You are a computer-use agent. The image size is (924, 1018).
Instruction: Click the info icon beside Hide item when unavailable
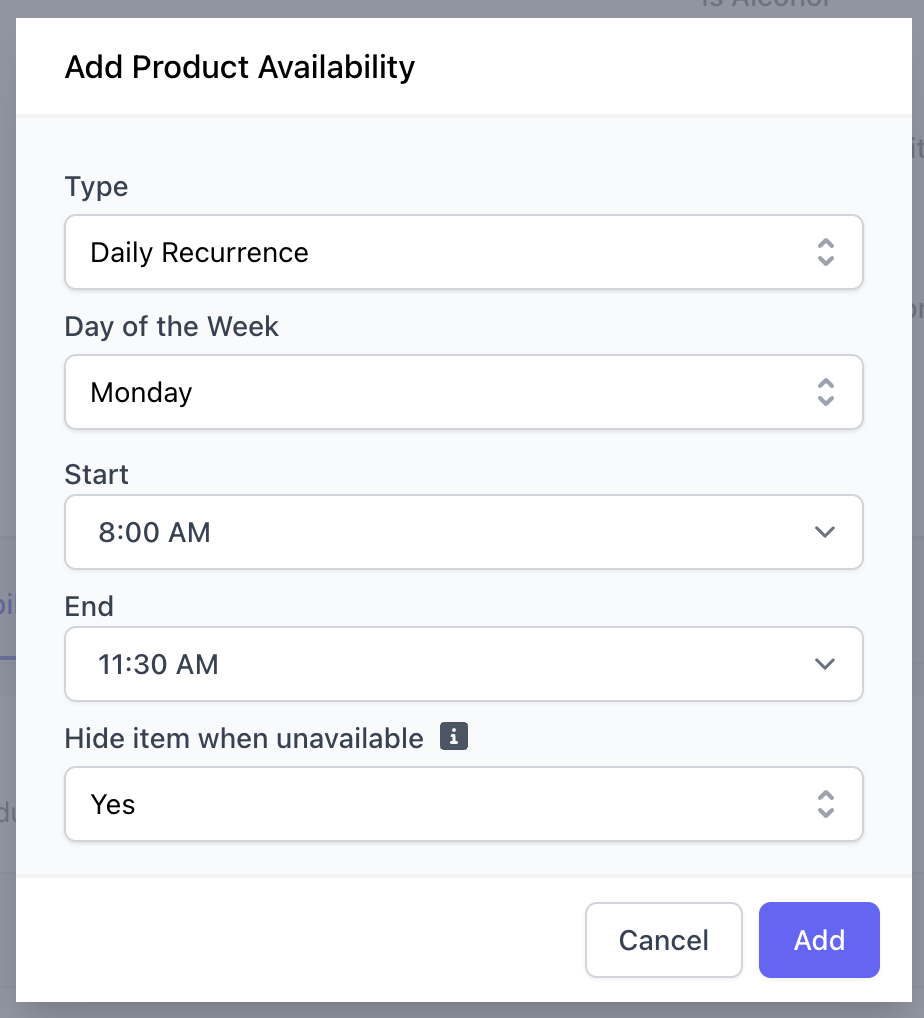[454, 736]
